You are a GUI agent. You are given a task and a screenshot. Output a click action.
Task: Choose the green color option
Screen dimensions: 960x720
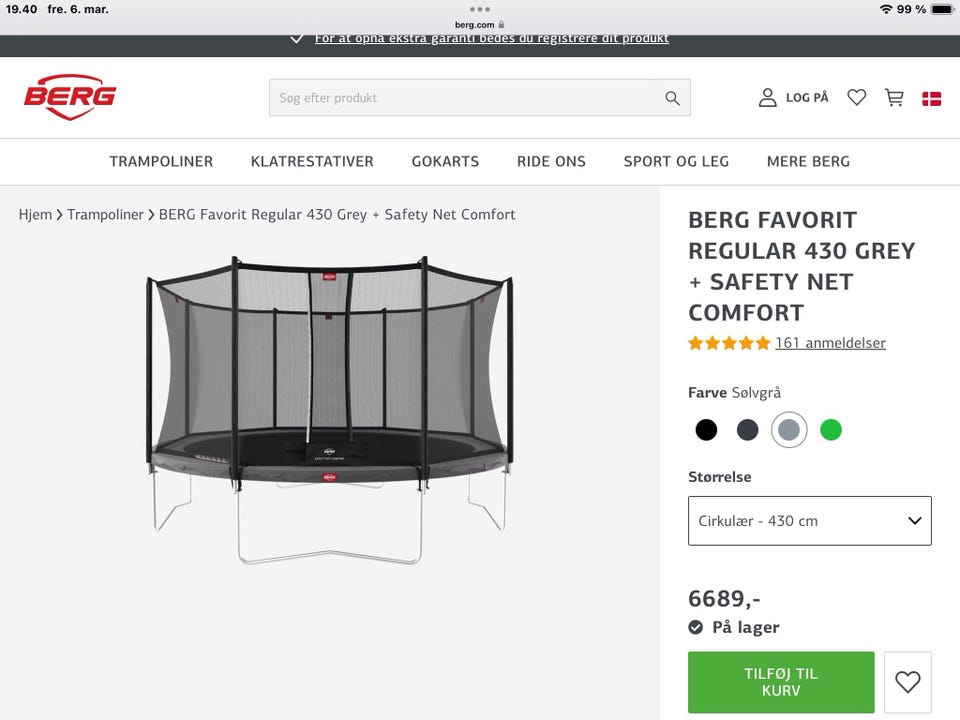pos(831,430)
